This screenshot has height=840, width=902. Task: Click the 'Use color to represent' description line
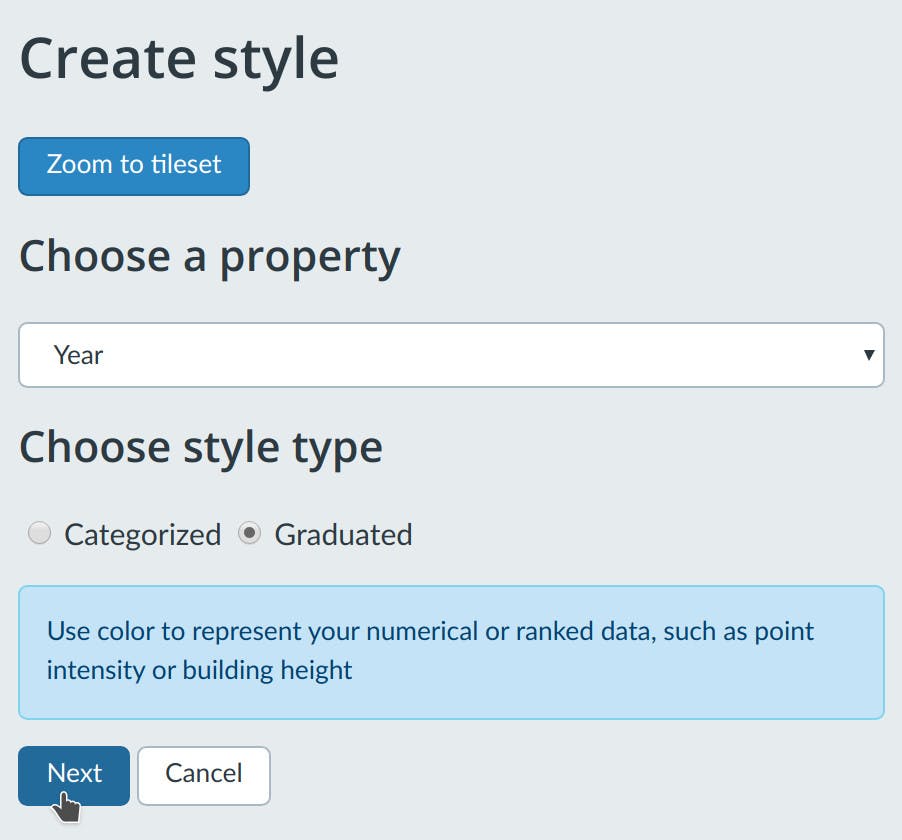click(x=430, y=632)
